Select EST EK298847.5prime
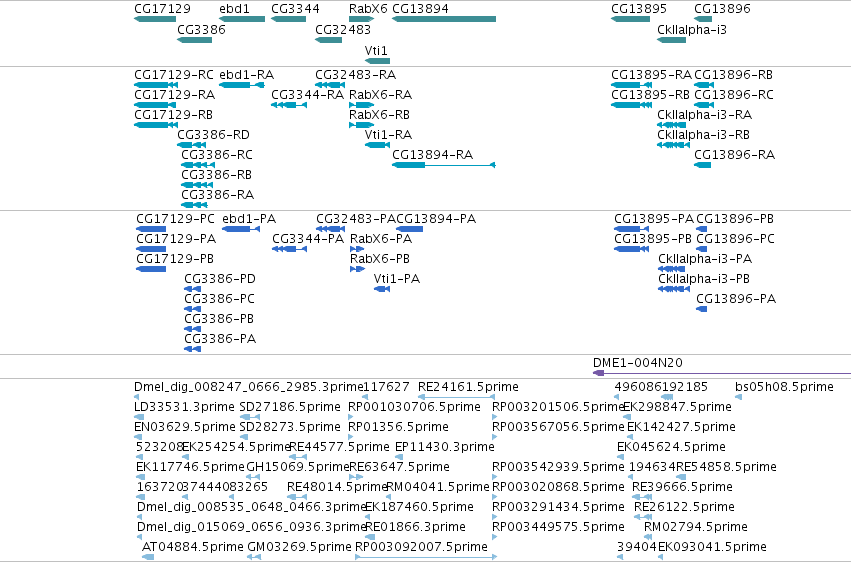The image size is (851, 562). pyautogui.click(x=627, y=417)
